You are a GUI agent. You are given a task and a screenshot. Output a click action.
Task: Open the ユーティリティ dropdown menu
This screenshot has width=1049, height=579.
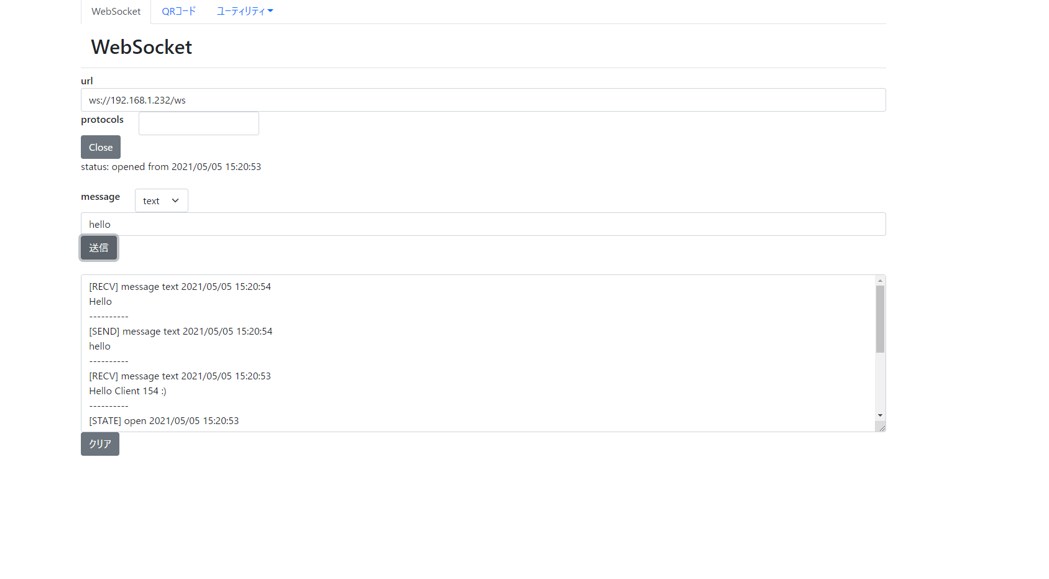pyautogui.click(x=246, y=11)
